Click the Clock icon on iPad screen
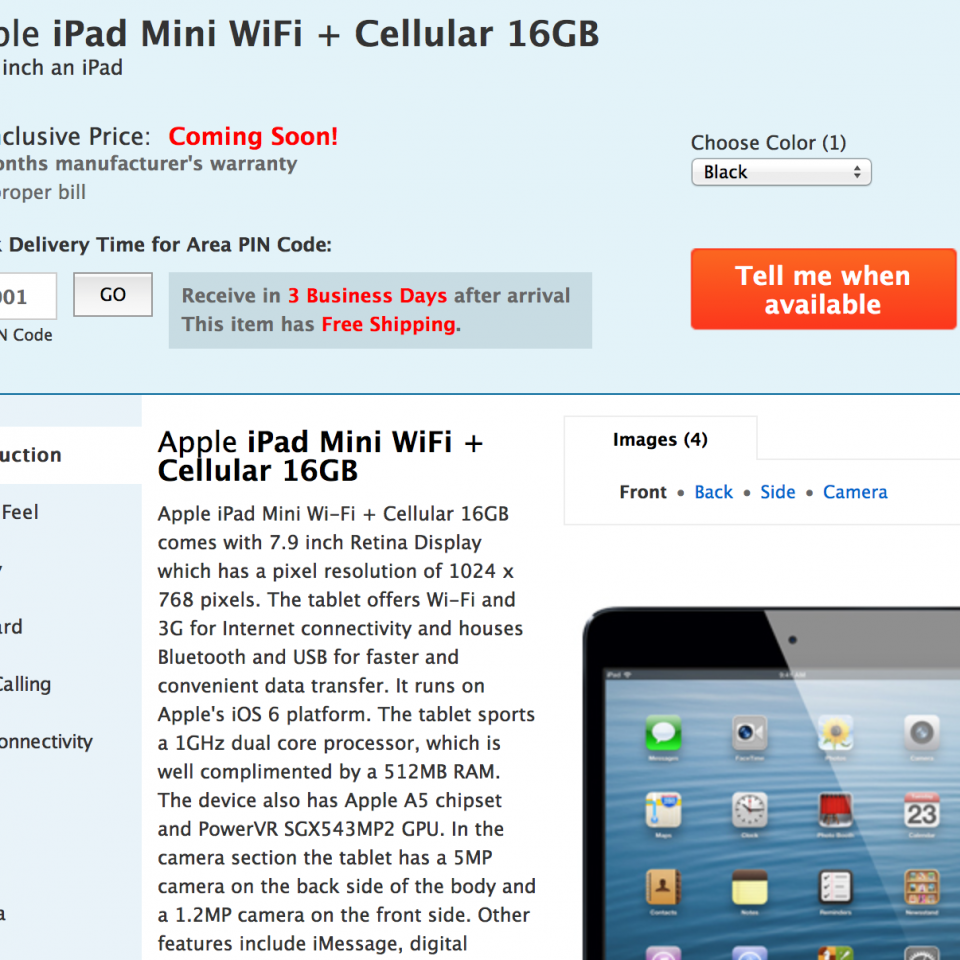960x960 pixels. [x=749, y=810]
